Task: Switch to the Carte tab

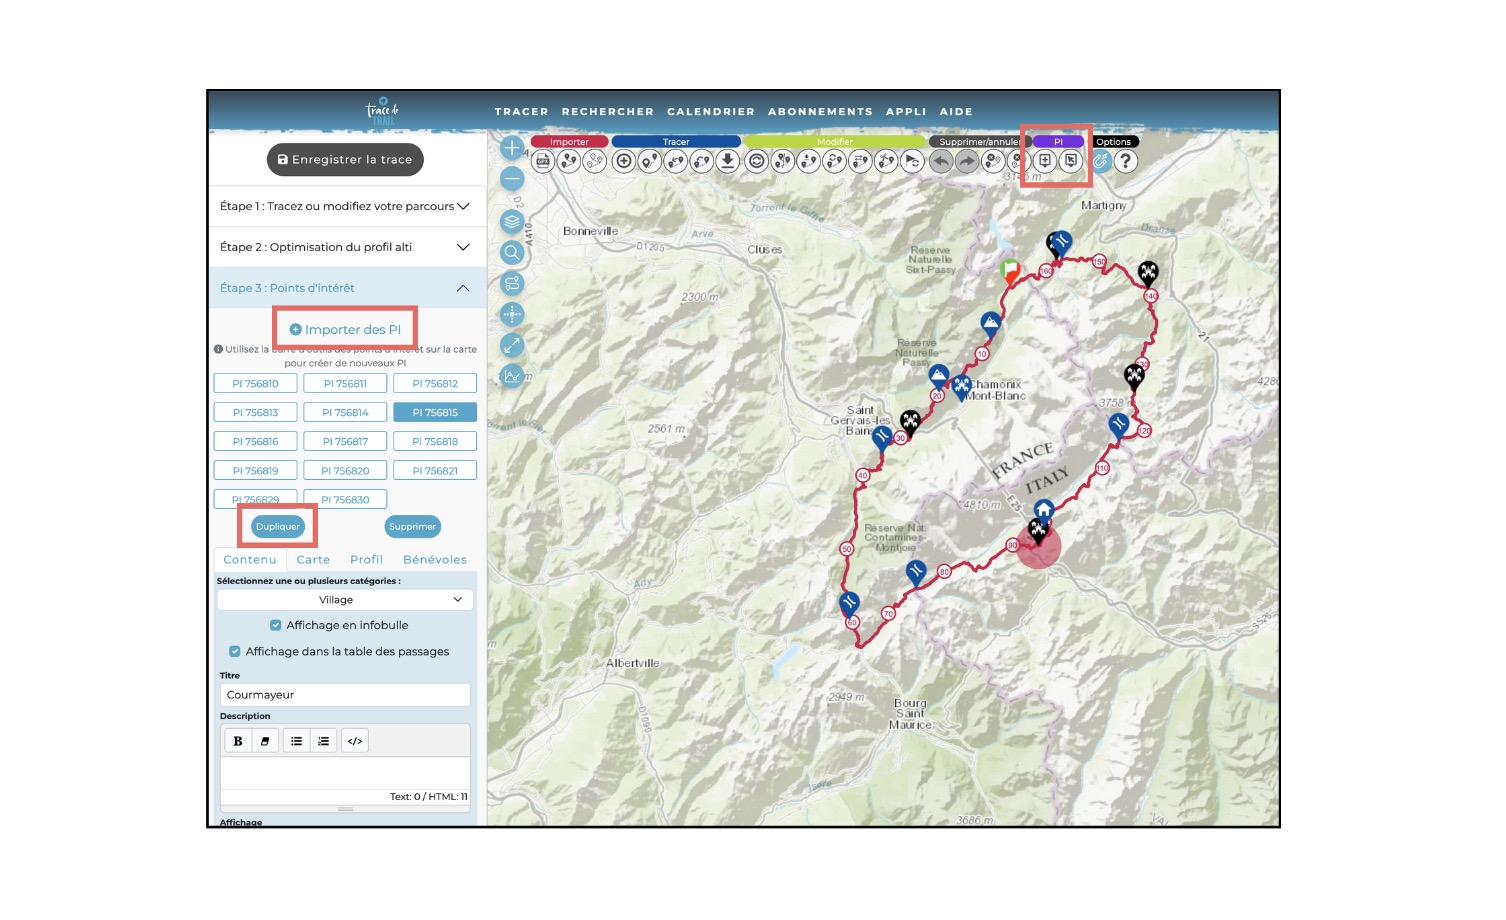Action: (313, 560)
